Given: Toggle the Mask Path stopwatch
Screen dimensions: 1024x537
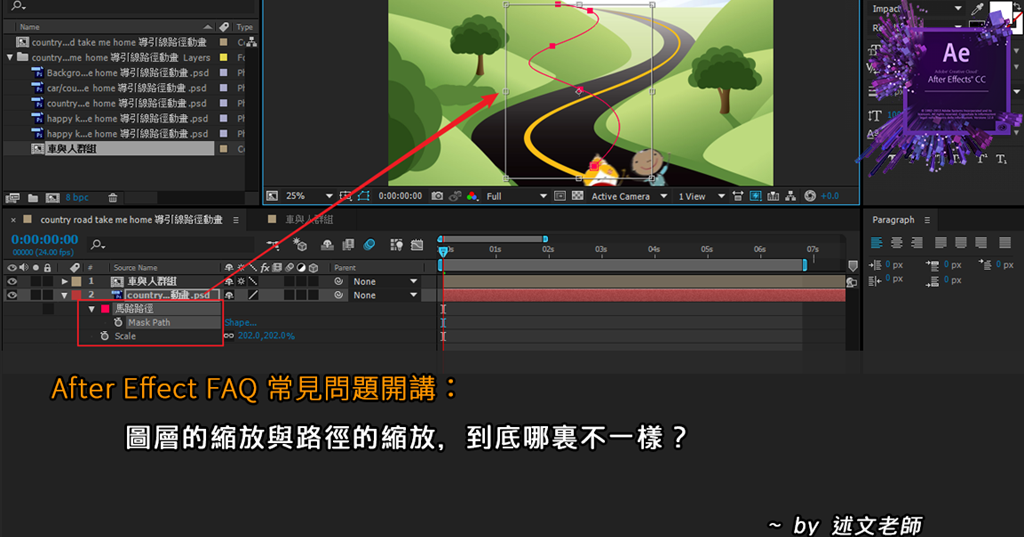Looking at the screenshot, I should tap(118, 323).
